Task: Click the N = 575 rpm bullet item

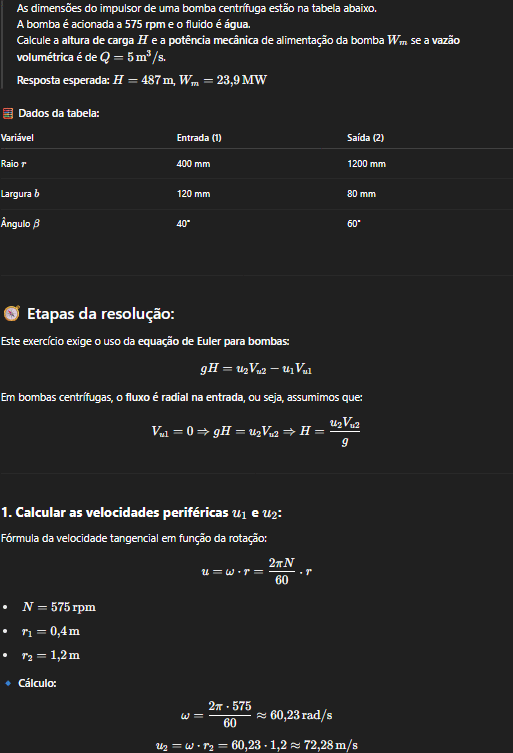Action: (x=59, y=607)
